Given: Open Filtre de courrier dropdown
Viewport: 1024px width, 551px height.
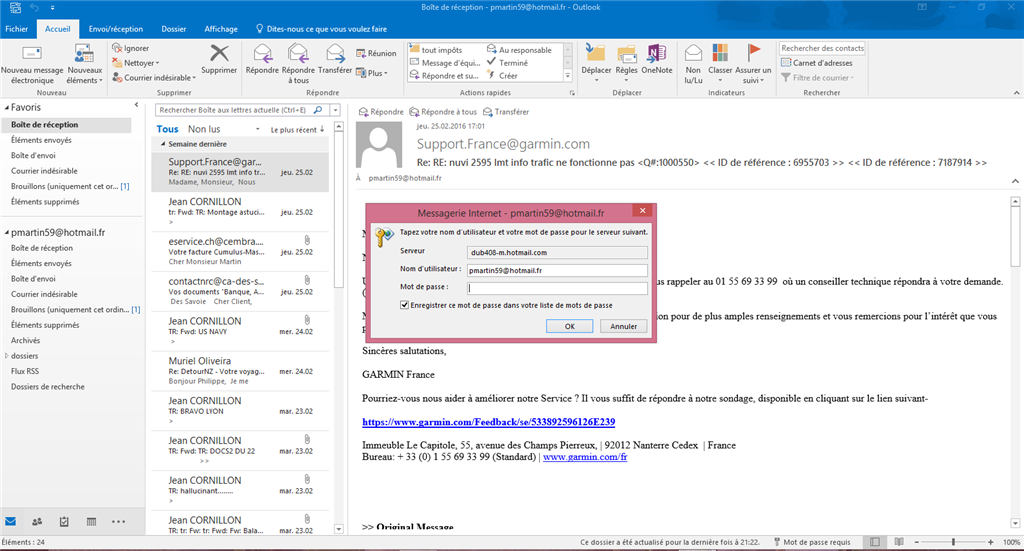Looking at the screenshot, I should pyautogui.click(x=818, y=78).
